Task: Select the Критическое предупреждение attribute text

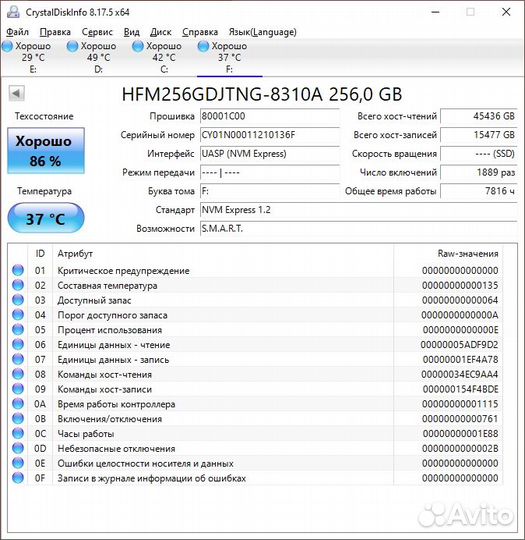Action: (123, 271)
